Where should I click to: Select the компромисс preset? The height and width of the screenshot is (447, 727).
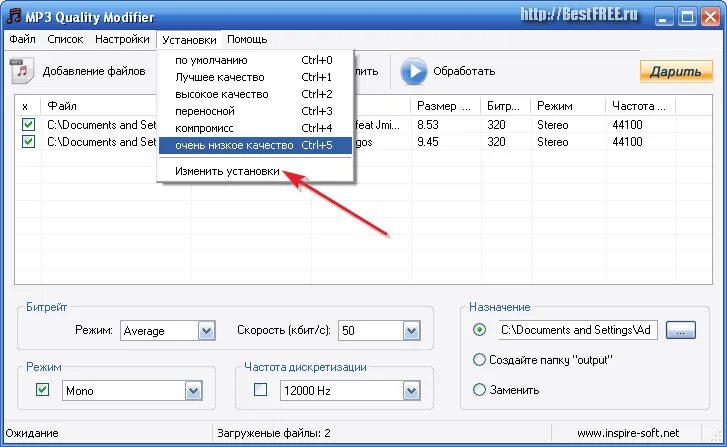pos(255,128)
